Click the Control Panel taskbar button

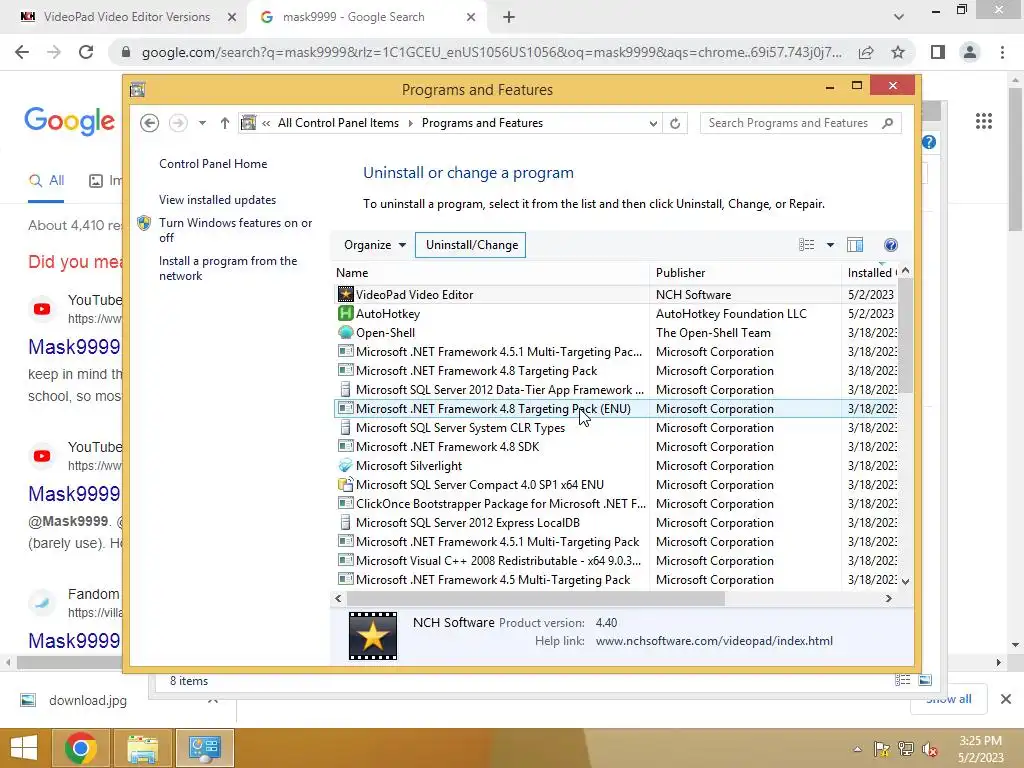pos(205,748)
